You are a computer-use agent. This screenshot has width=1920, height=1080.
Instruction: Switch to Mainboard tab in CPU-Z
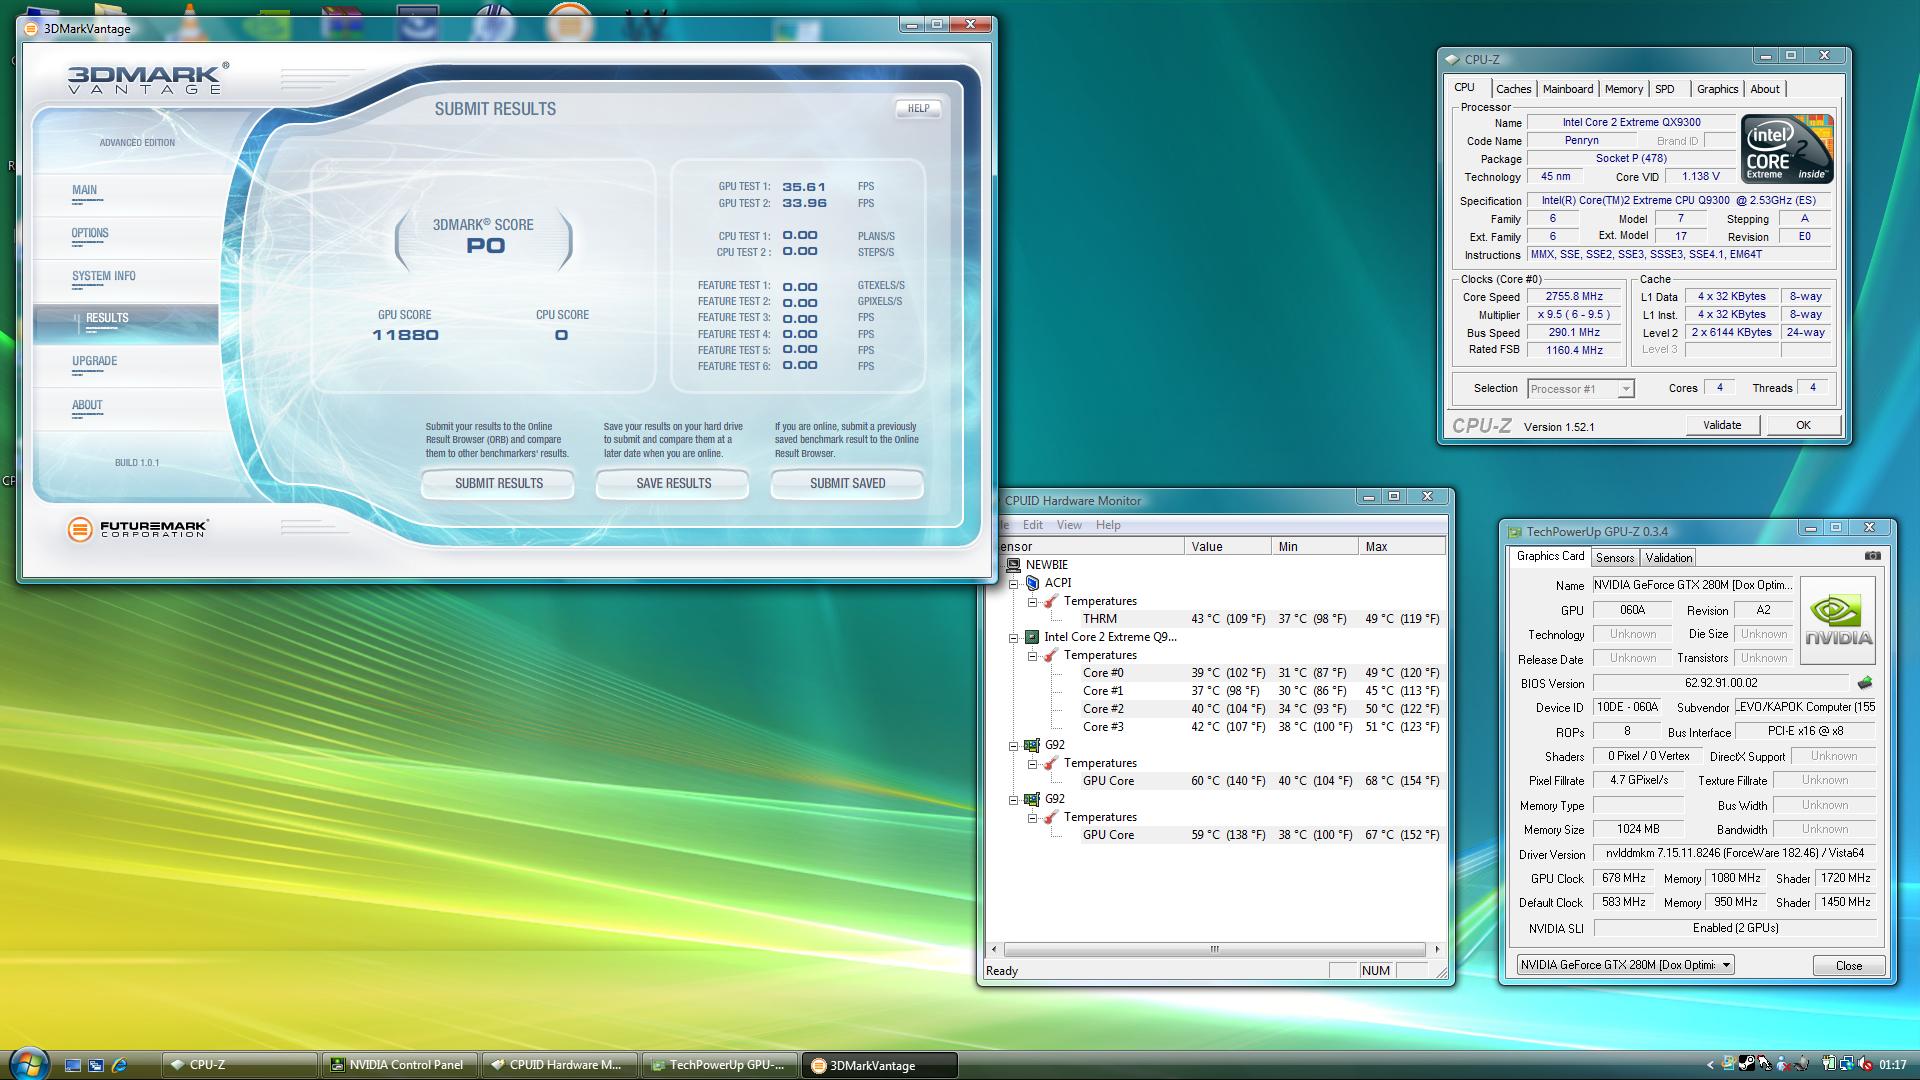(x=1567, y=89)
